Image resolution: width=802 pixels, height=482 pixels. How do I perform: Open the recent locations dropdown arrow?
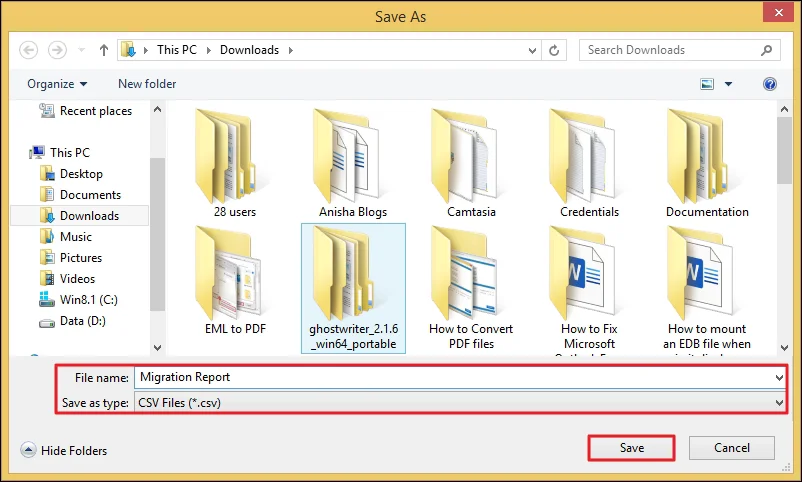(81, 50)
